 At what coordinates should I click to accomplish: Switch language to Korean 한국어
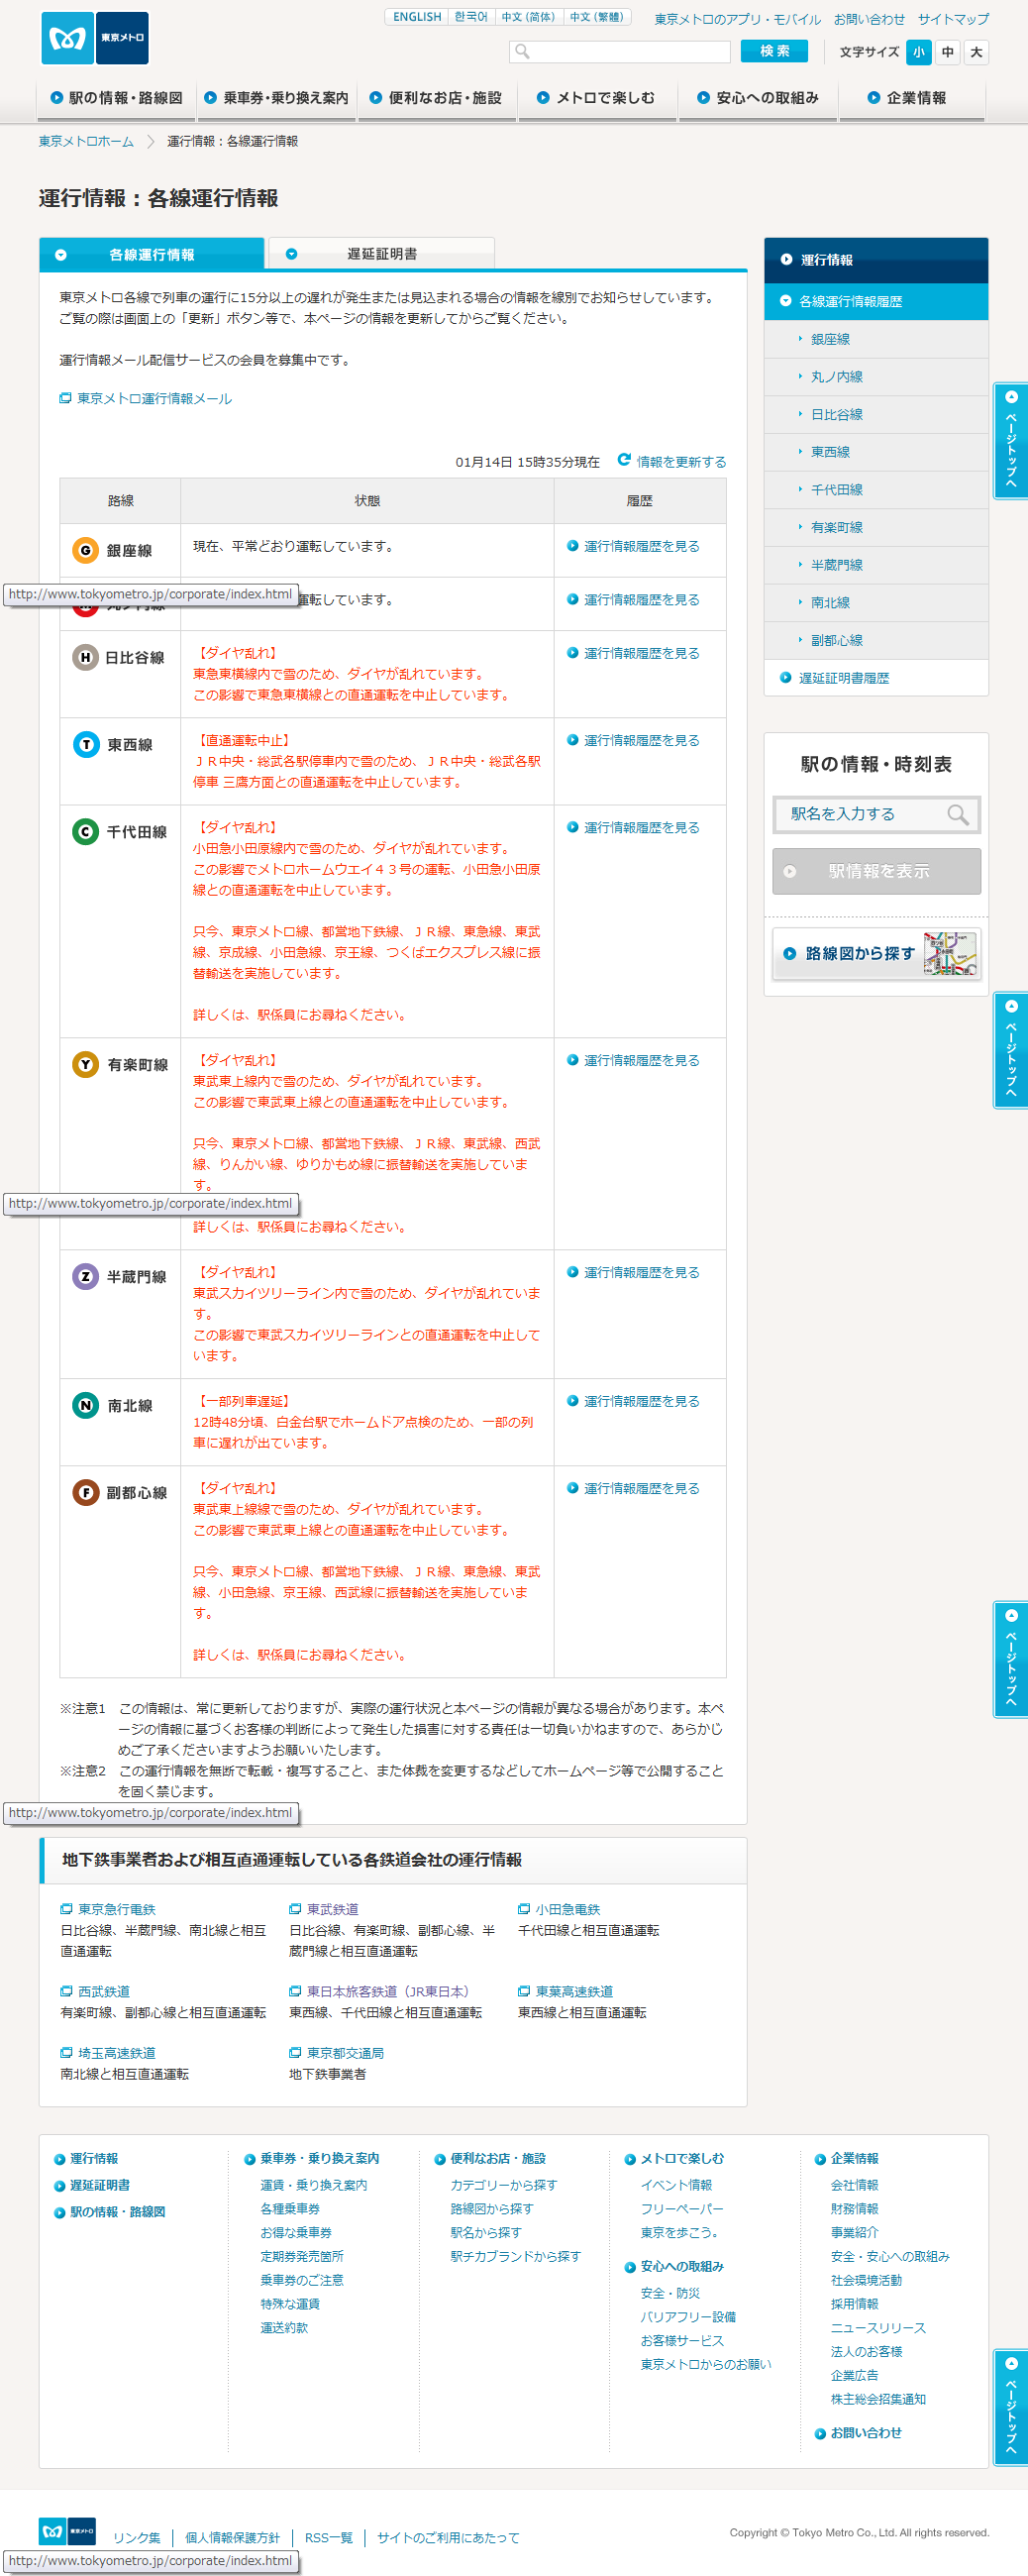pyautogui.click(x=470, y=17)
